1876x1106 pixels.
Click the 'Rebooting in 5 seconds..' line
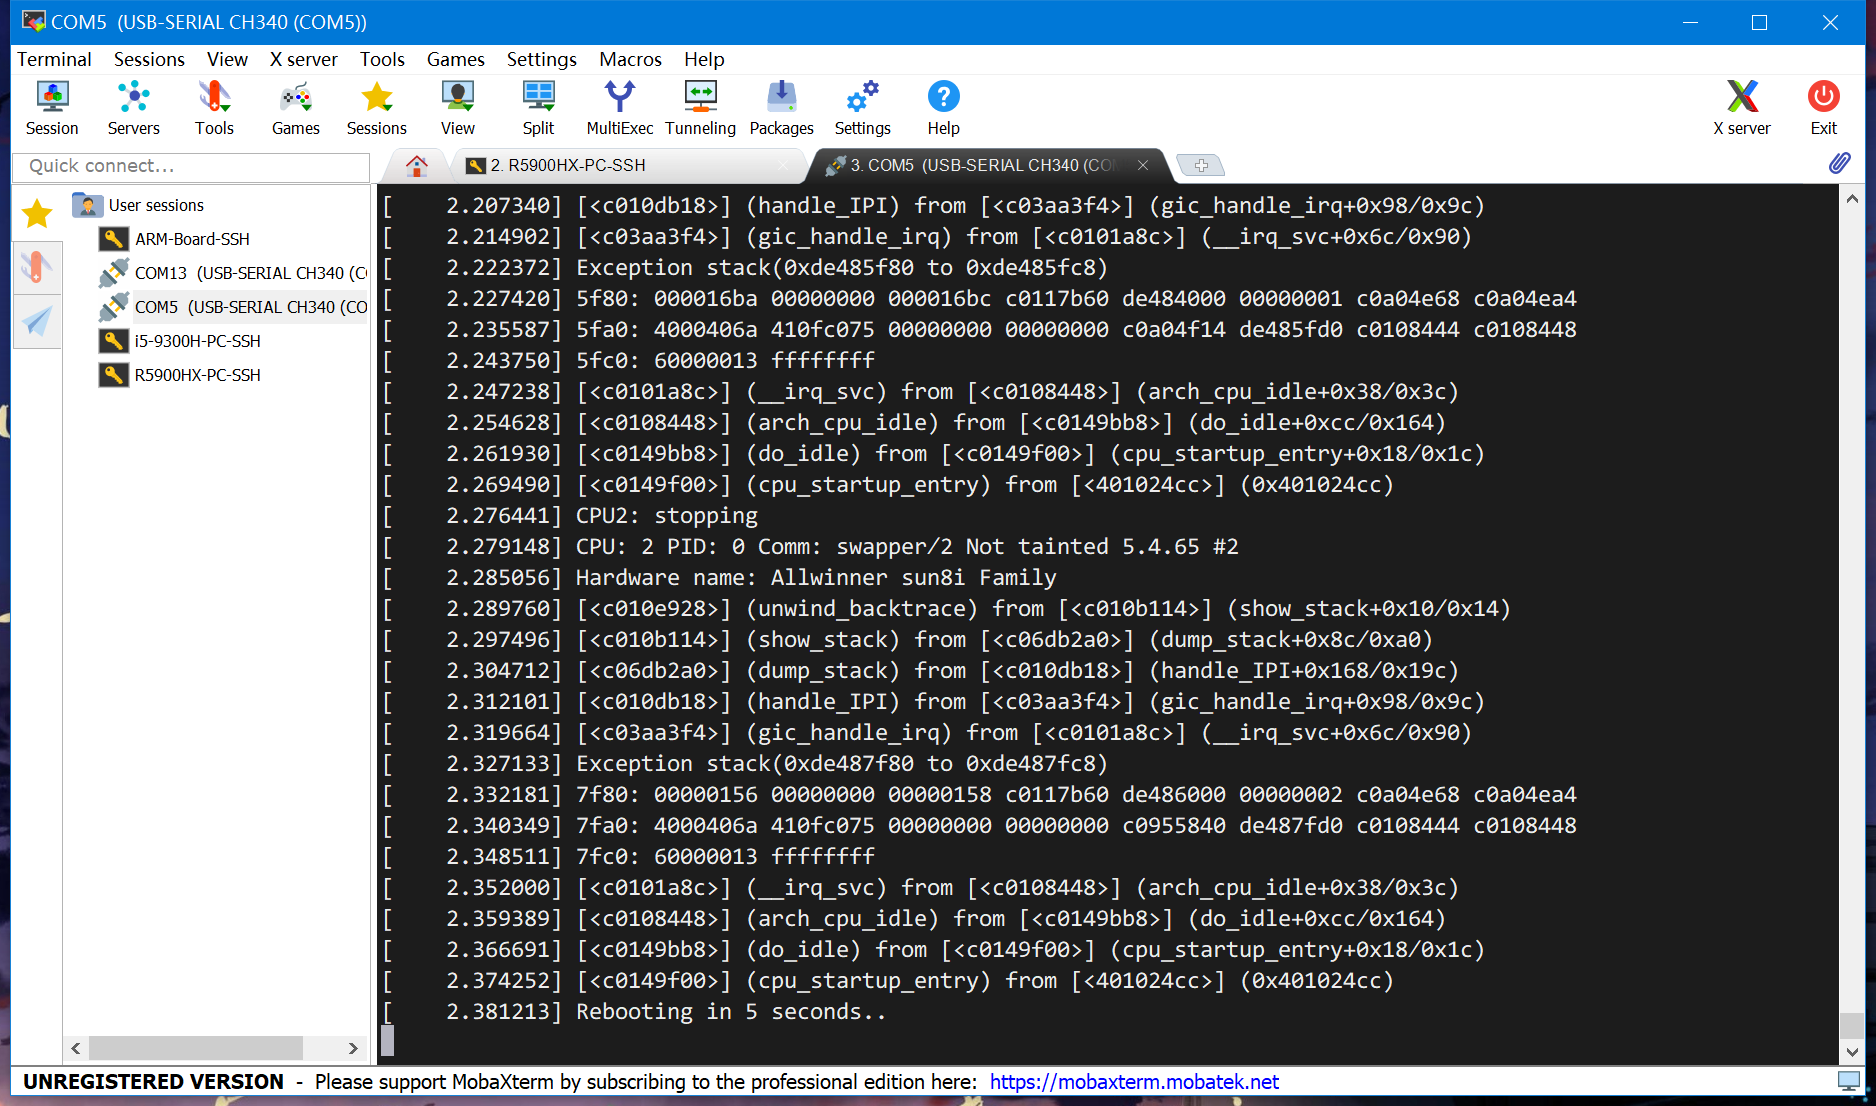[x=731, y=1011]
